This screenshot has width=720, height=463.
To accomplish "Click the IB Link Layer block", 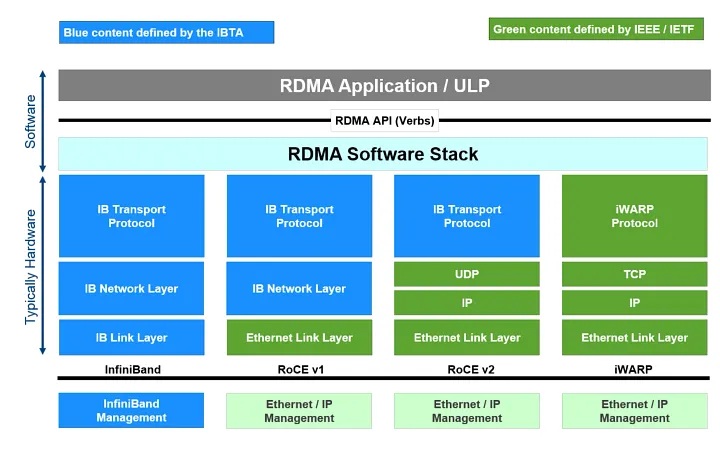I will tap(131, 338).
